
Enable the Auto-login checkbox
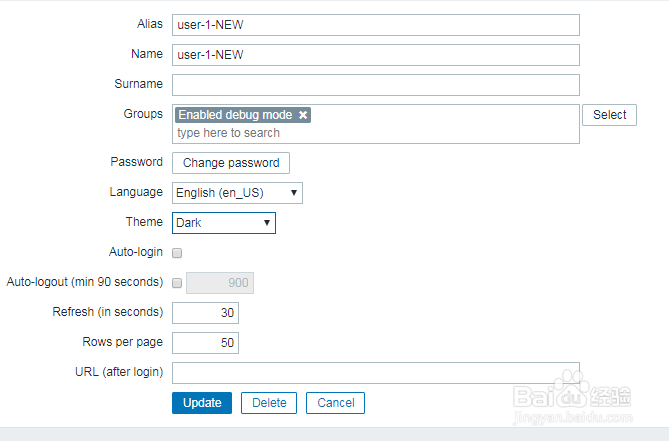177,253
